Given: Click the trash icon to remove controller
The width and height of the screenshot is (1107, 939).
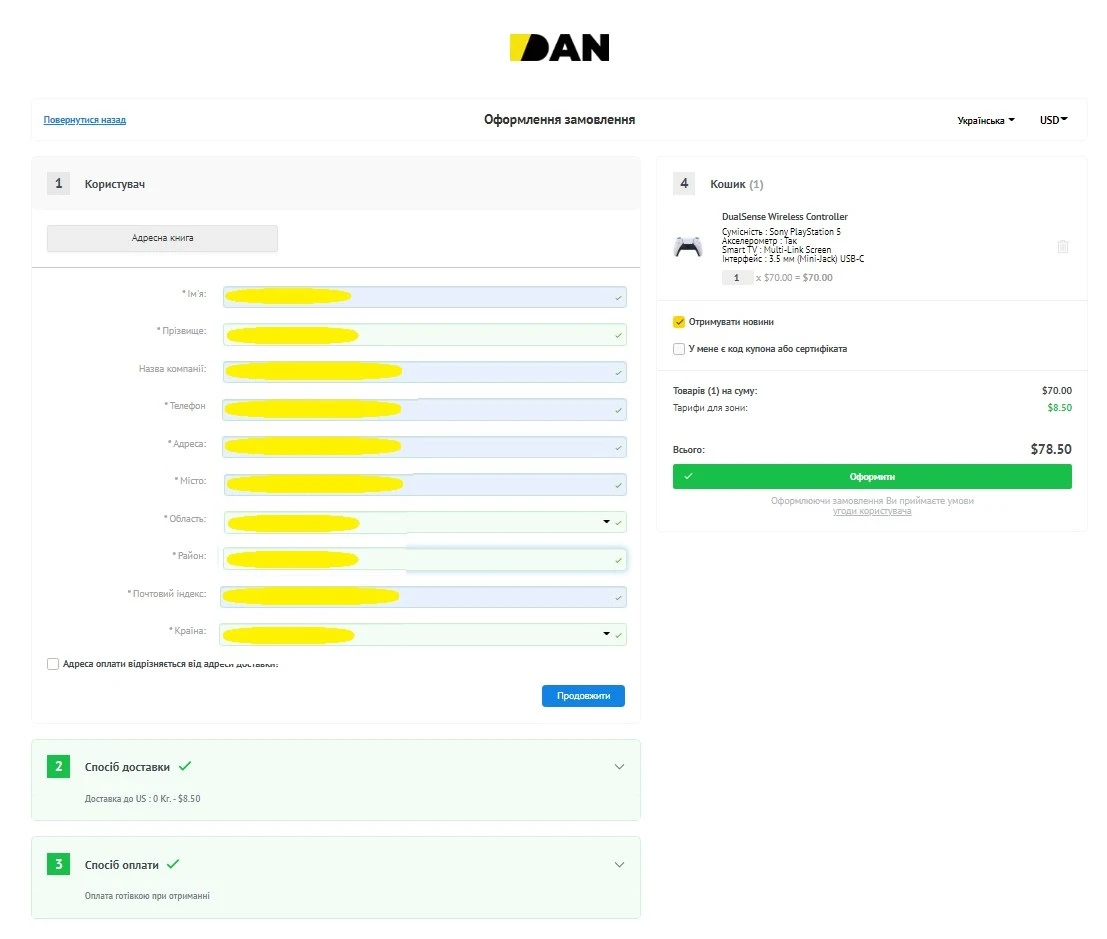Looking at the screenshot, I should click(x=1062, y=247).
